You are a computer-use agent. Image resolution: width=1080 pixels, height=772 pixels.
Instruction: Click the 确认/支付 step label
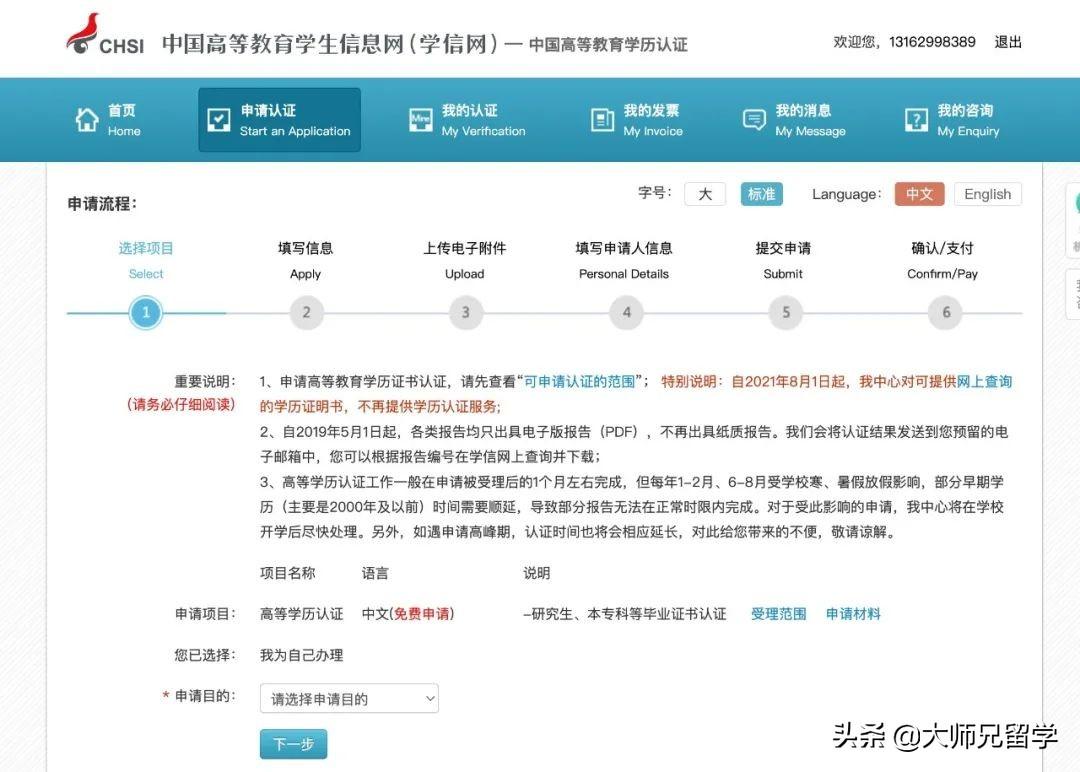(x=942, y=260)
